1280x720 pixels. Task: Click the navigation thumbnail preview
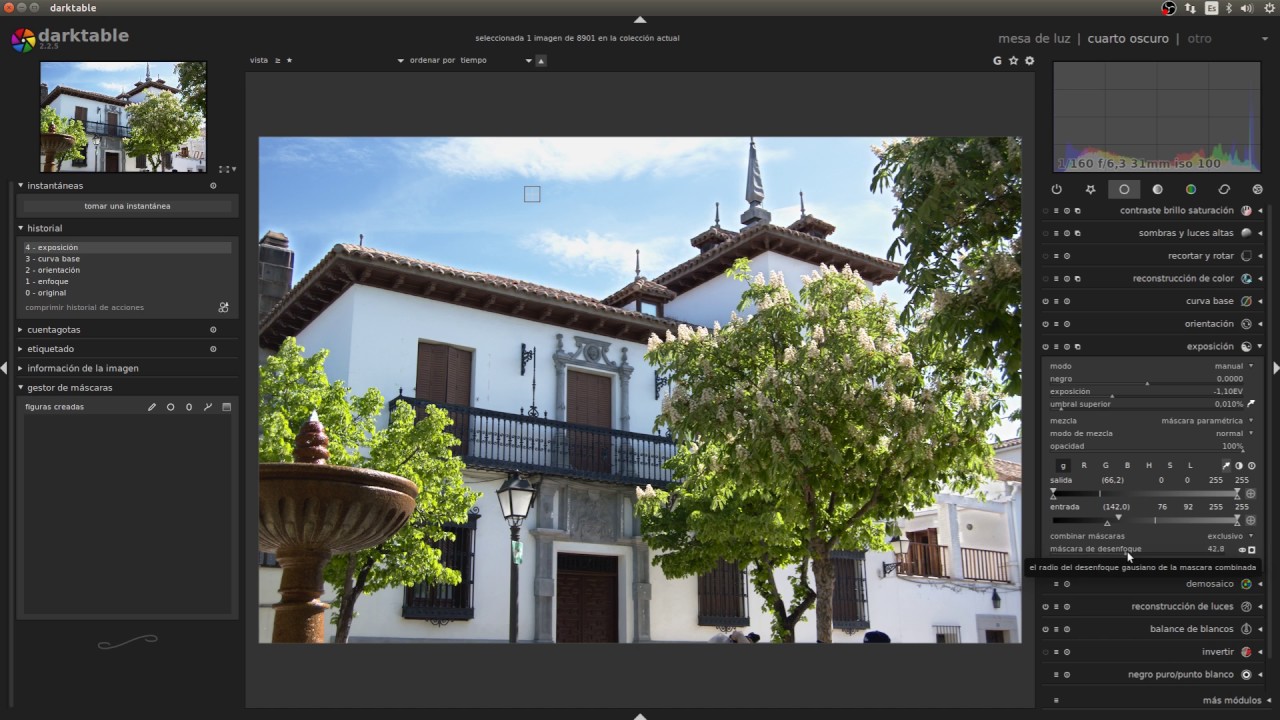click(124, 116)
